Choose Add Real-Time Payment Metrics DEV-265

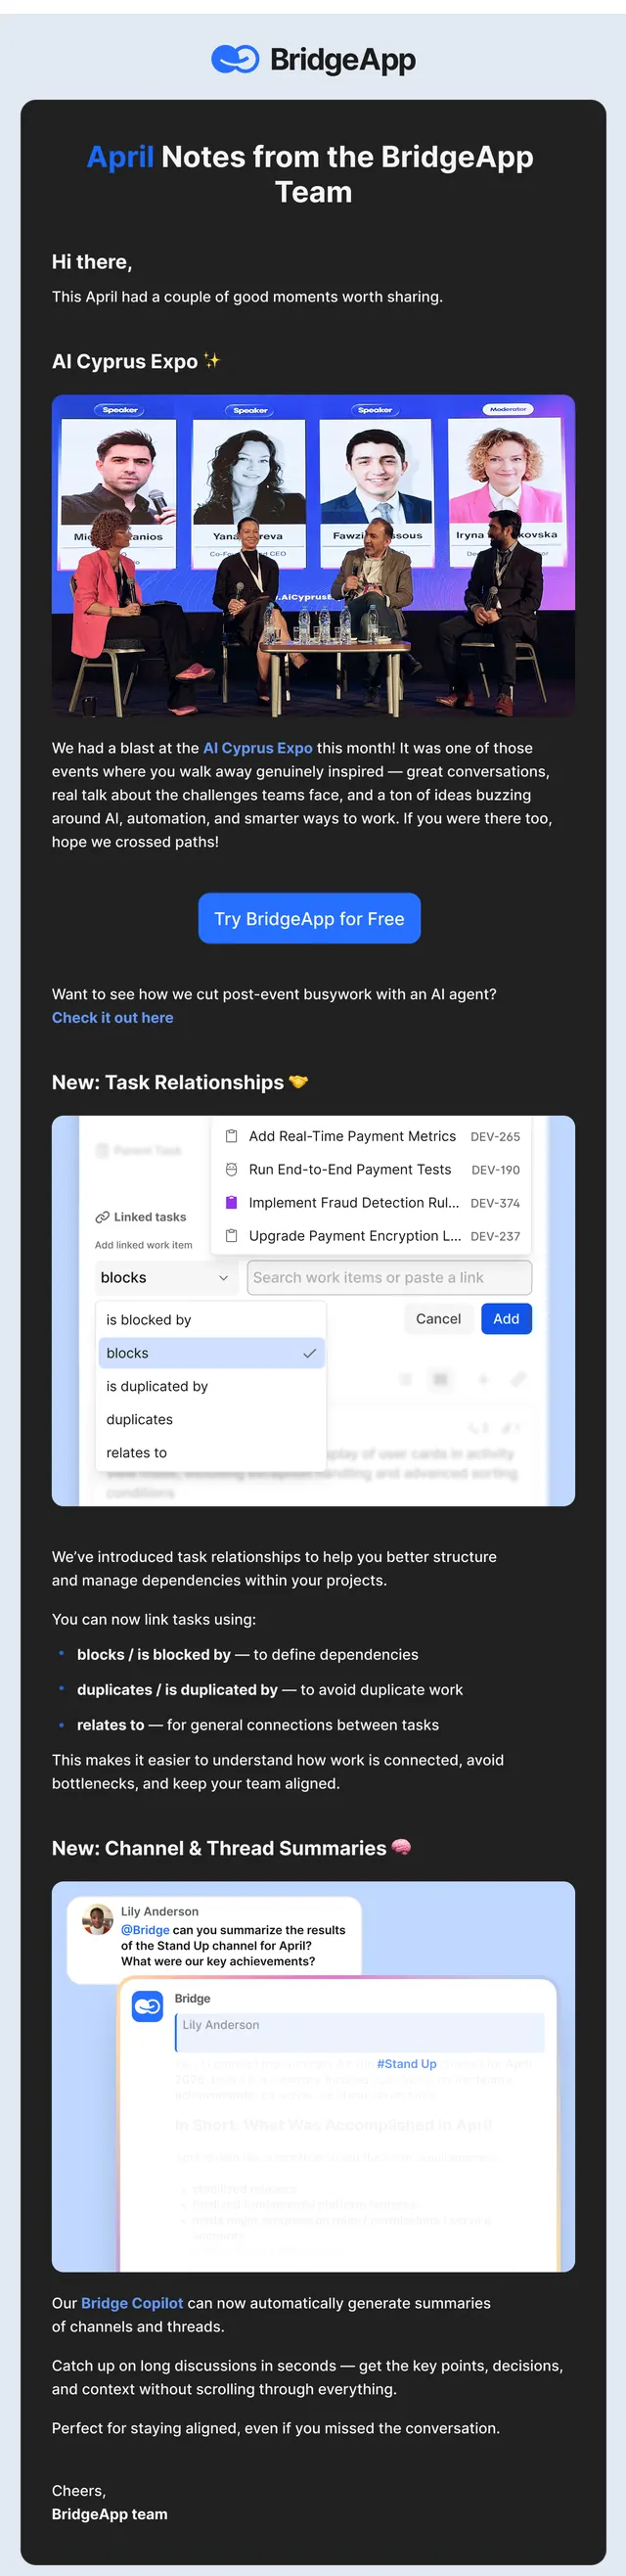(372, 1136)
